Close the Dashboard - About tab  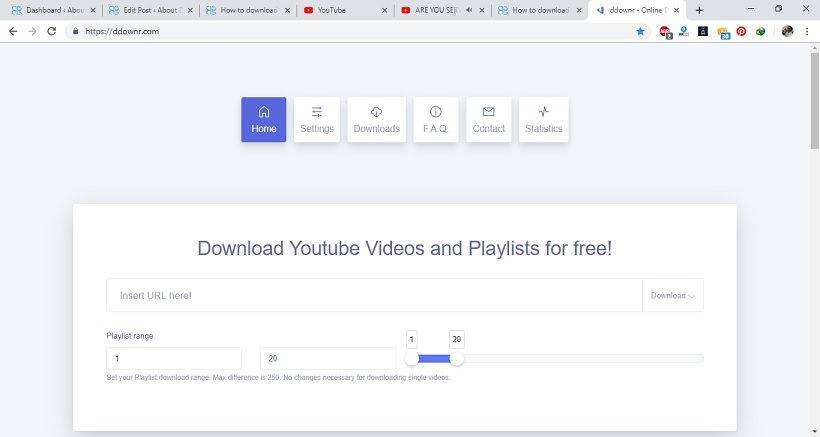tap(93, 10)
